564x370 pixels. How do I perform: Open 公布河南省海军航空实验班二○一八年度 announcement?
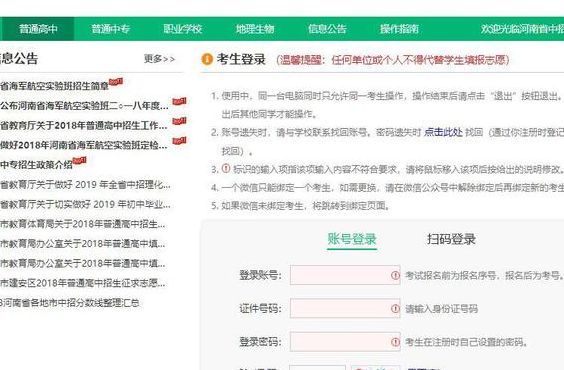coord(84,106)
